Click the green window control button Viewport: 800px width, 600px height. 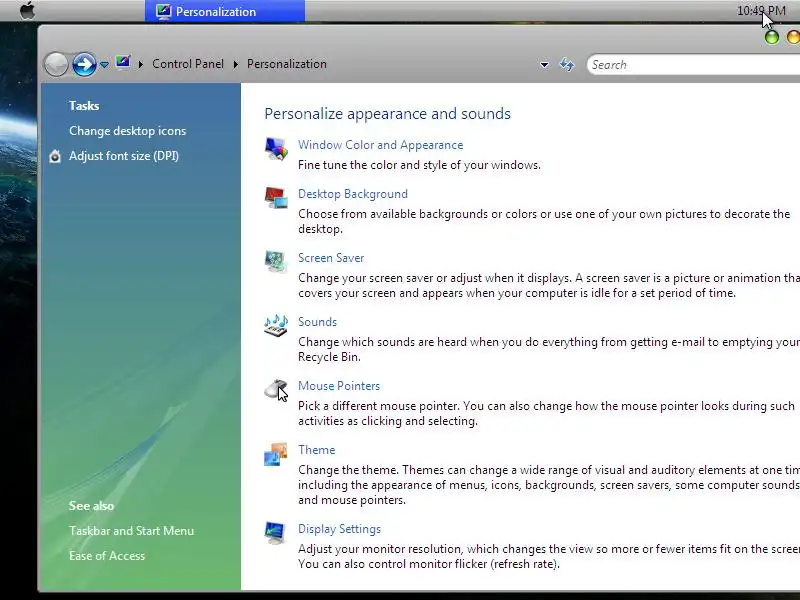[772, 37]
